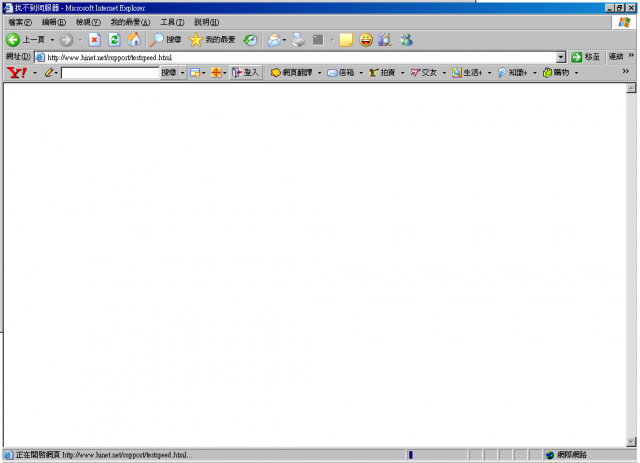Expand the 購物 shopping dropdown arrow

pyautogui.click(x=576, y=73)
